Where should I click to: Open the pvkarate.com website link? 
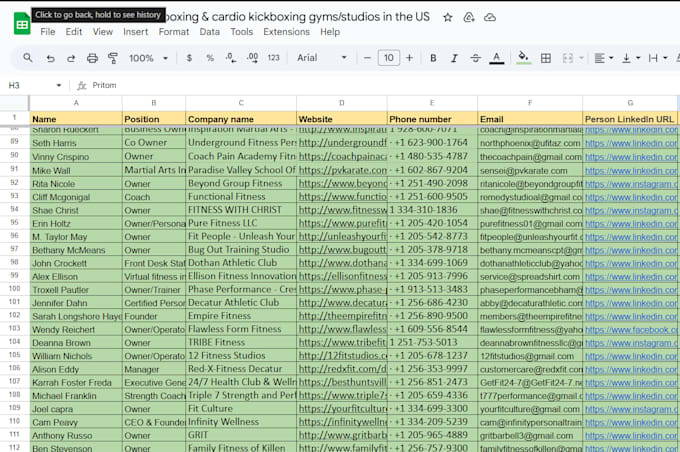coord(343,170)
